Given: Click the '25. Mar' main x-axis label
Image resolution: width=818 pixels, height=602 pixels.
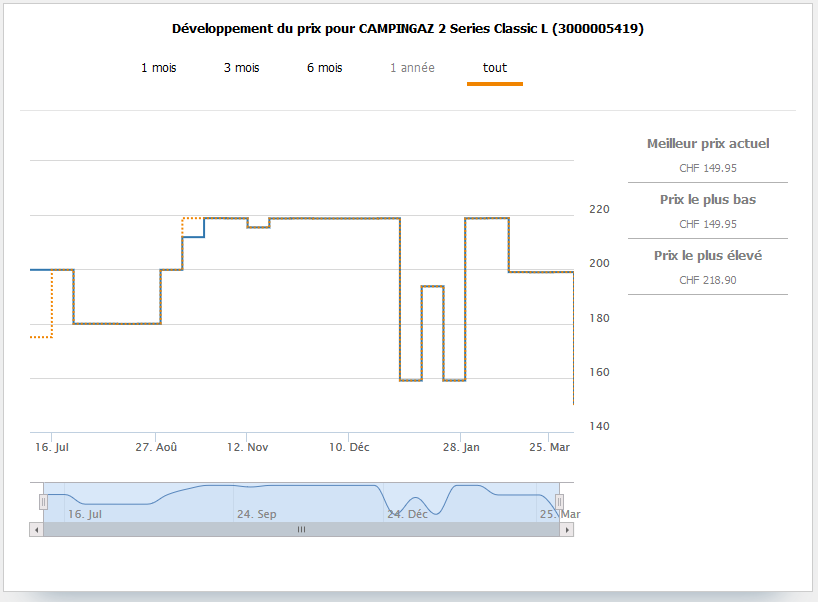Looking at the screenshot, I should coord(549,447).
